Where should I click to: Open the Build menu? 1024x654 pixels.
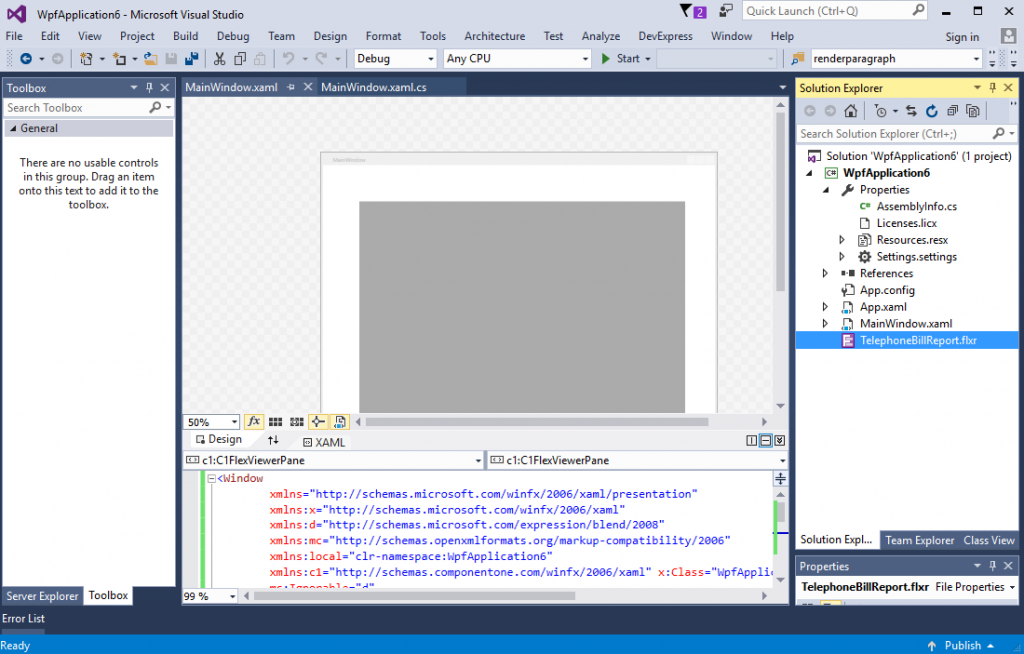coord(185,37)
